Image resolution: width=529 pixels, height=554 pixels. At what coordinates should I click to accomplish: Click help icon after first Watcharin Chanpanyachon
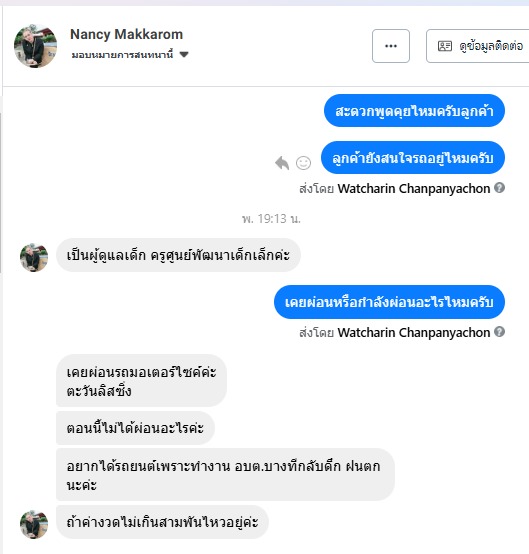tap(499, 188)
